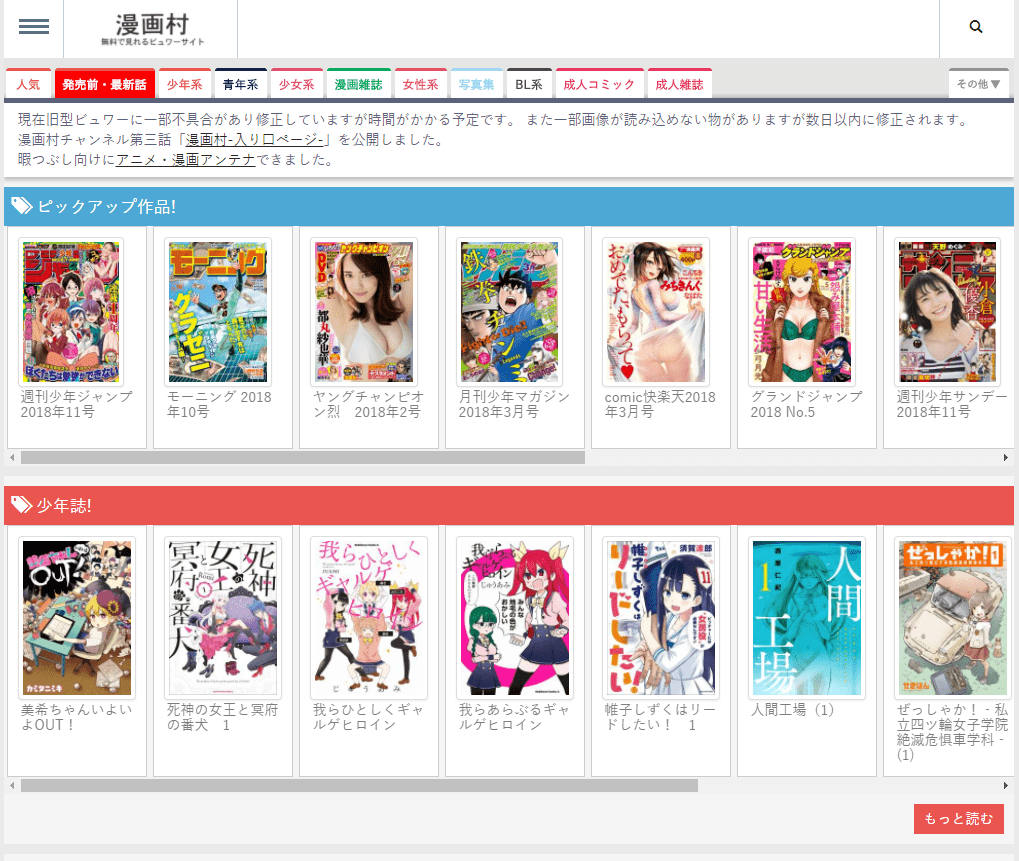
Task: Click tag icon beside ピックアップ作品 heading
Action: click(x=21, y=206)
